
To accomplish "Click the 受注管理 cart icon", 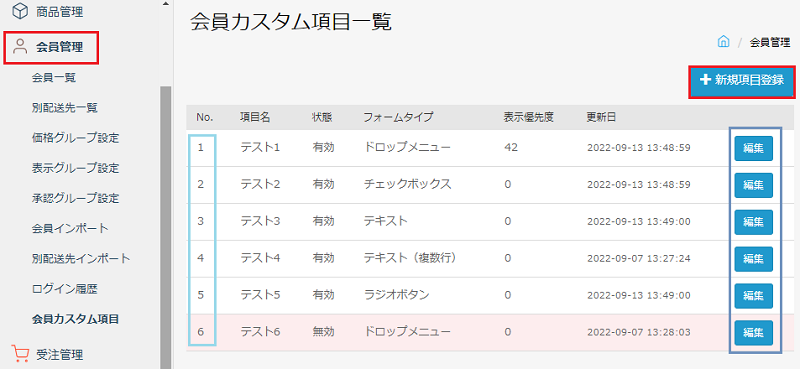I will 20,353.
